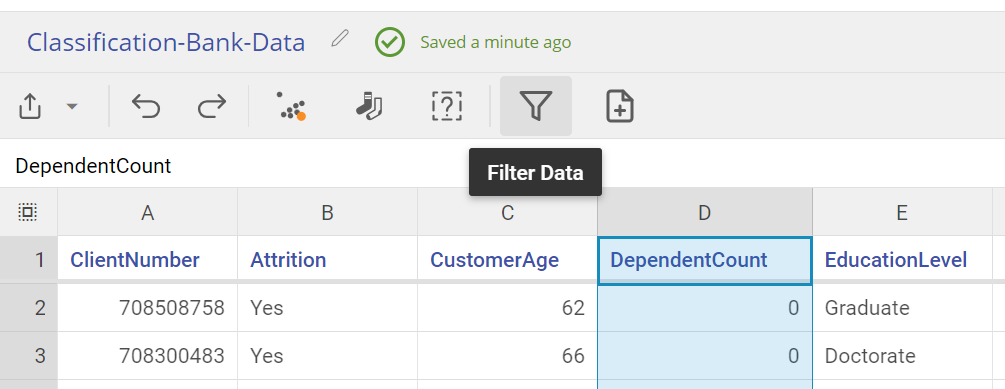The height and width of the screenshot is (389, 1005).
Task: Click the DependentCount header cell
Action: pyautogui.click(x=705, y=260)
